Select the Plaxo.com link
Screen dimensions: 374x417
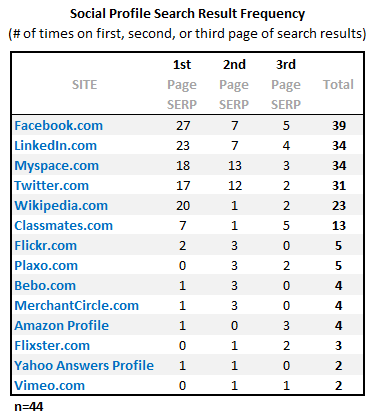coord(46,266)
